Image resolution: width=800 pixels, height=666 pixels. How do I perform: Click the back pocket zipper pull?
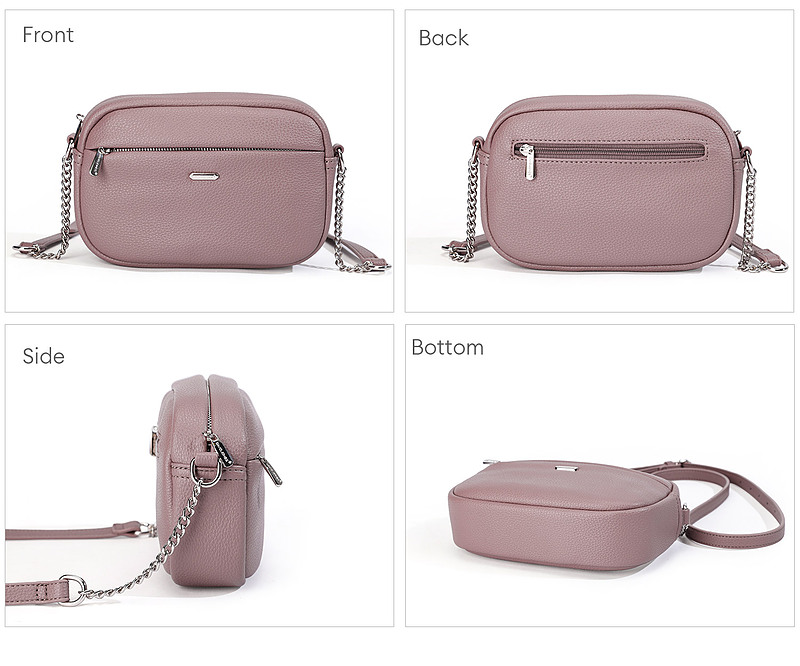click(528, 162)
